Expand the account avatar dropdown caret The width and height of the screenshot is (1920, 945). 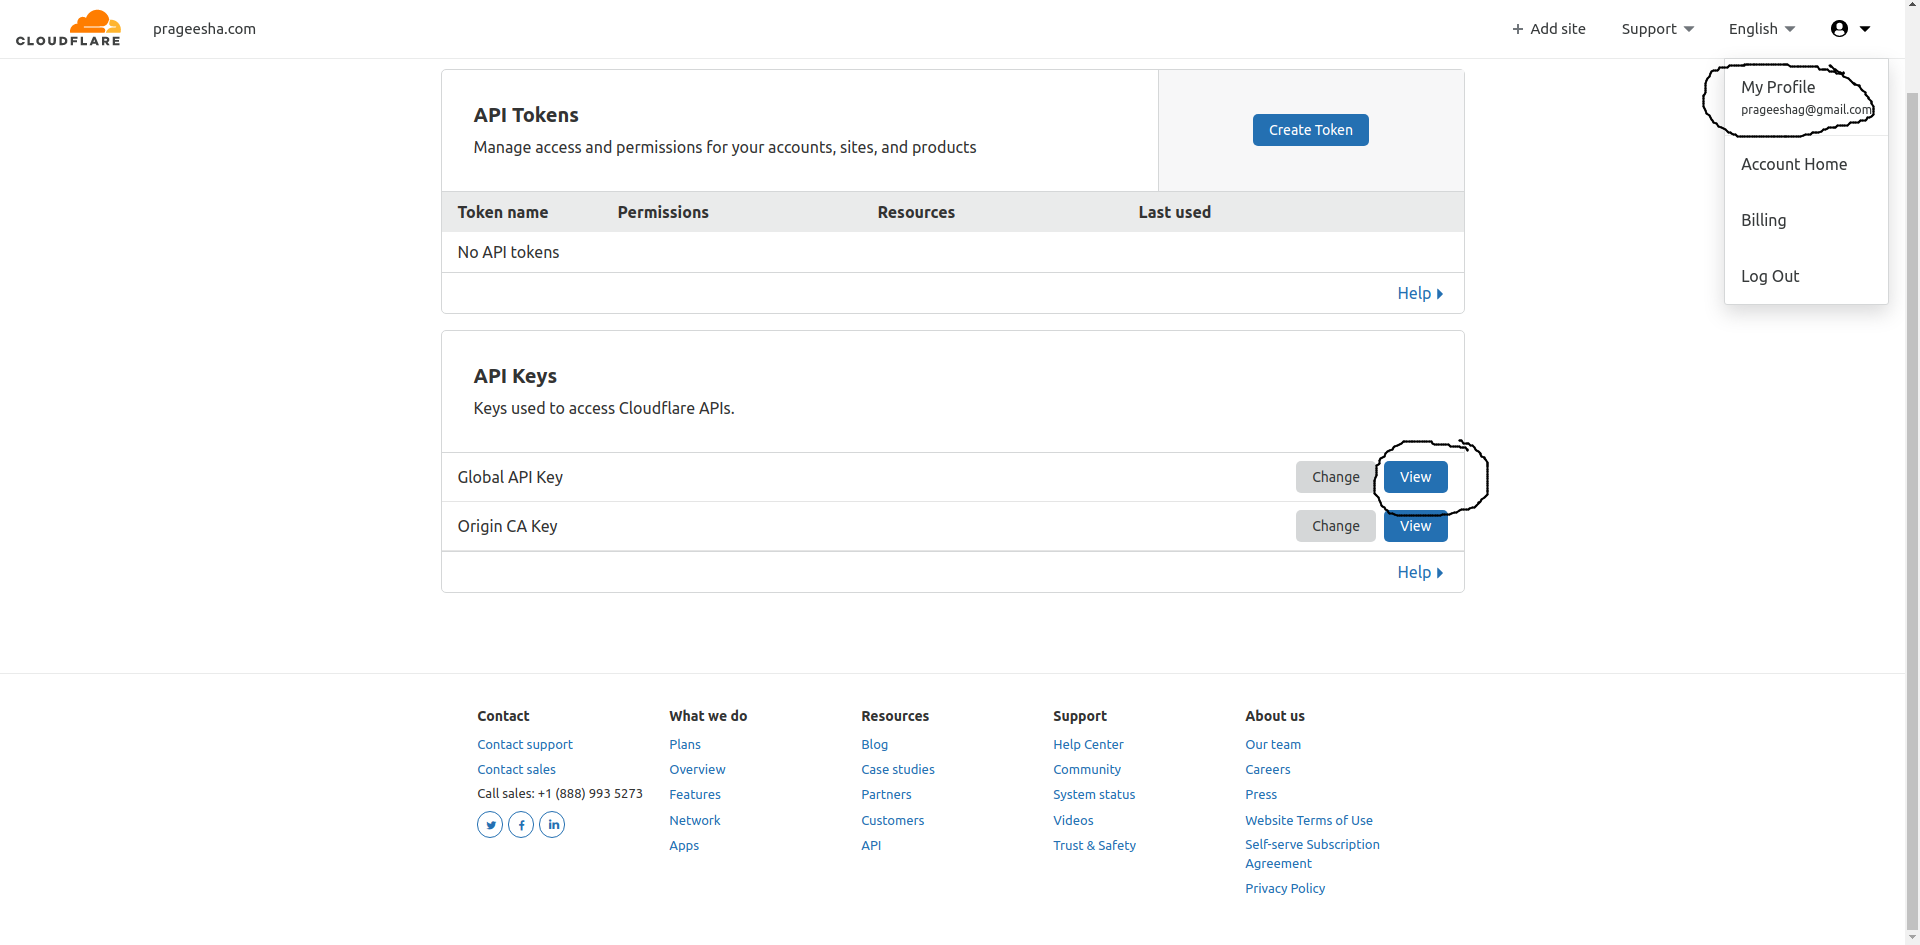tap(1868, 28)
